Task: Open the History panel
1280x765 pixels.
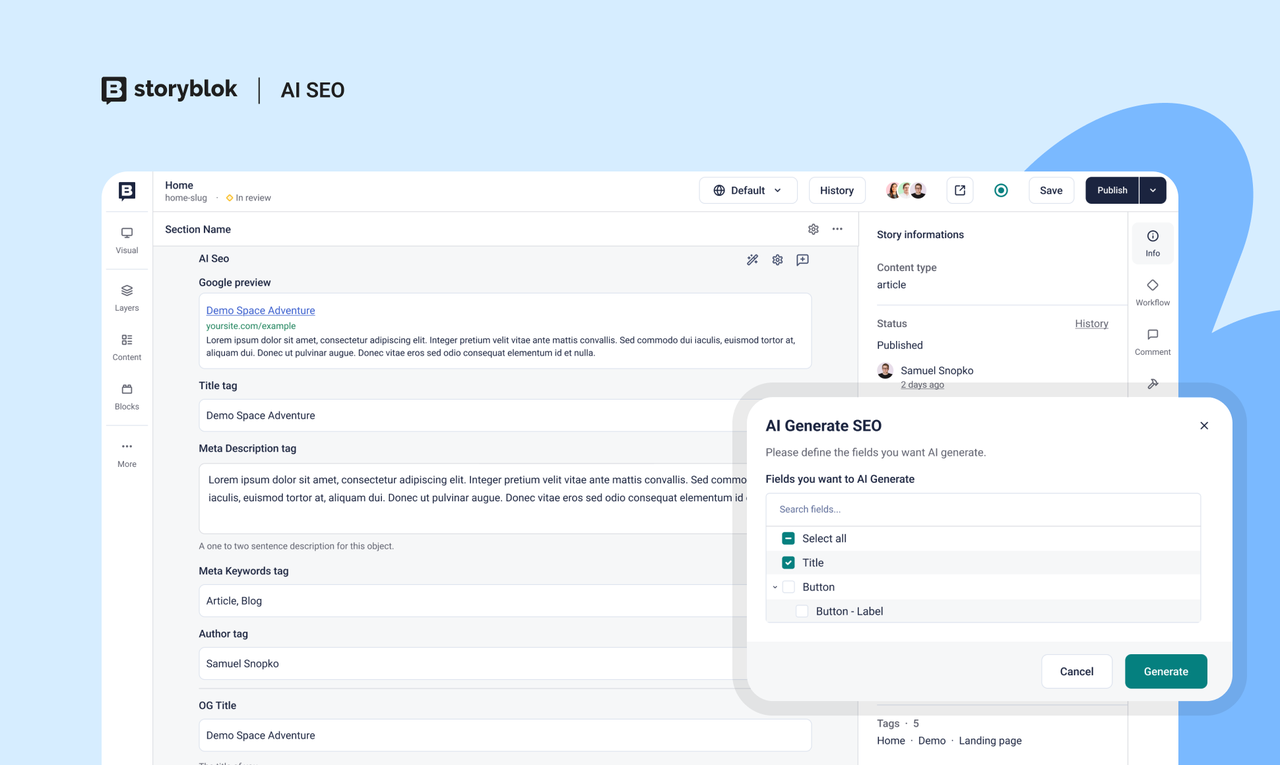Action: point(837,190)
